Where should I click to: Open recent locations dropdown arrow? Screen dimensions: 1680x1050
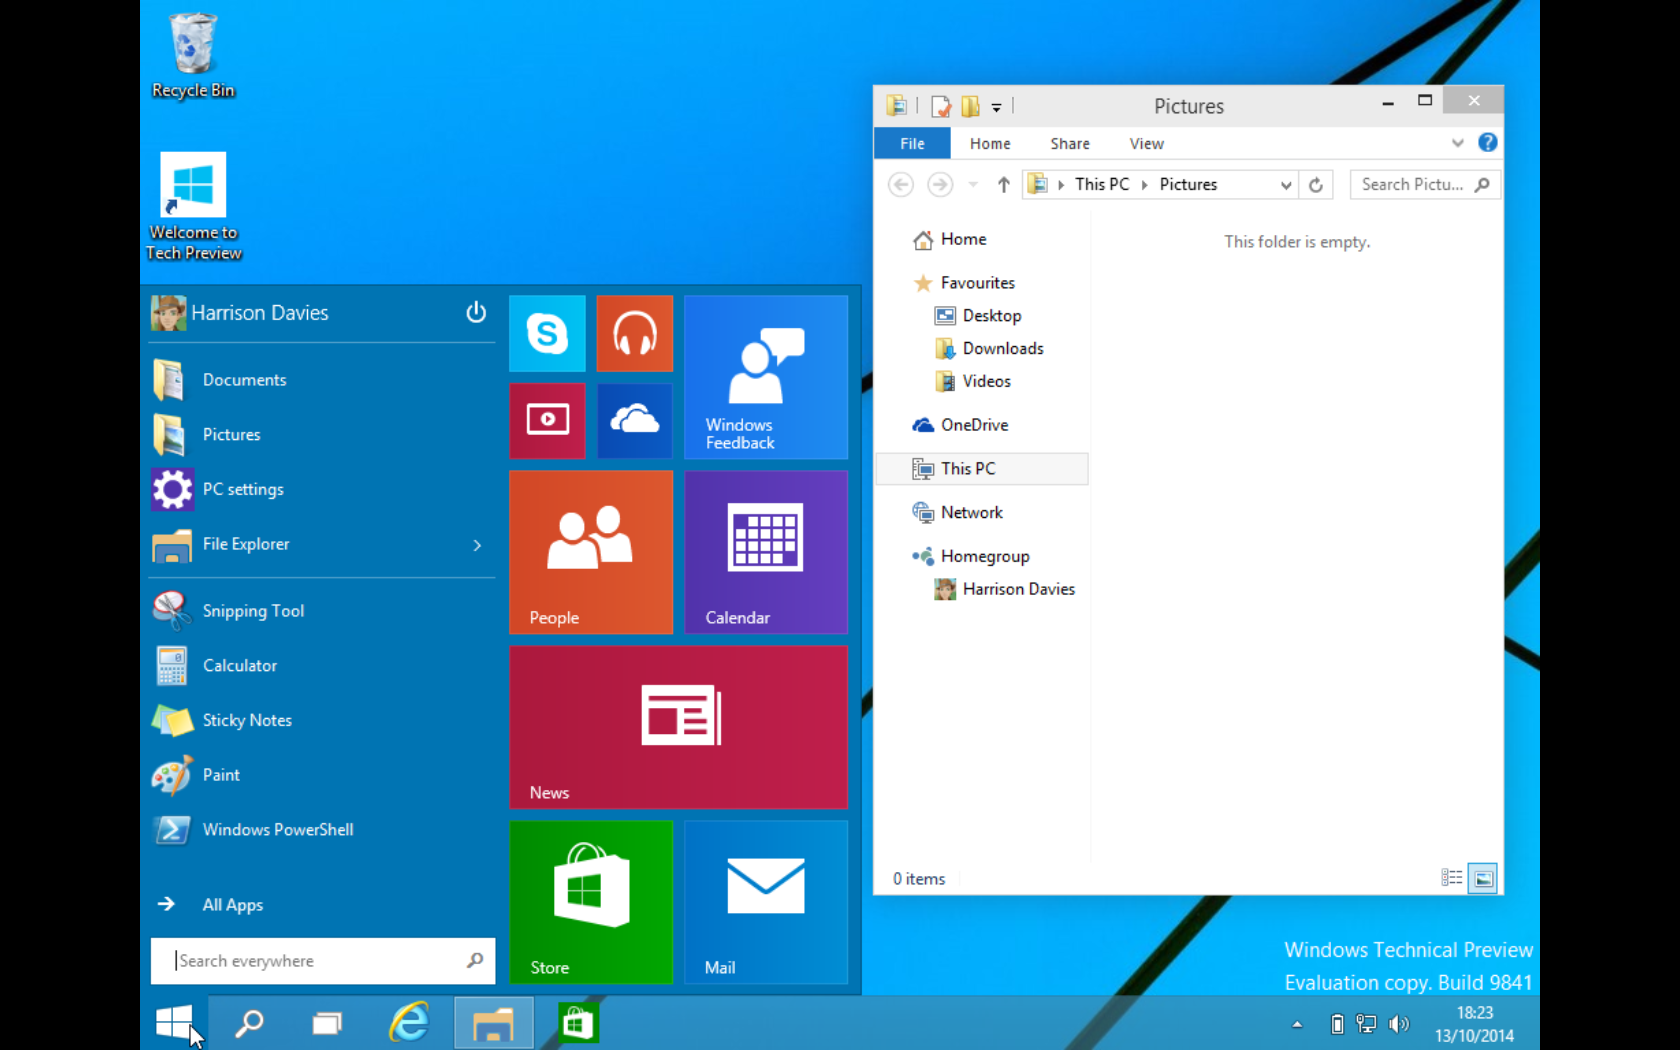973,184
